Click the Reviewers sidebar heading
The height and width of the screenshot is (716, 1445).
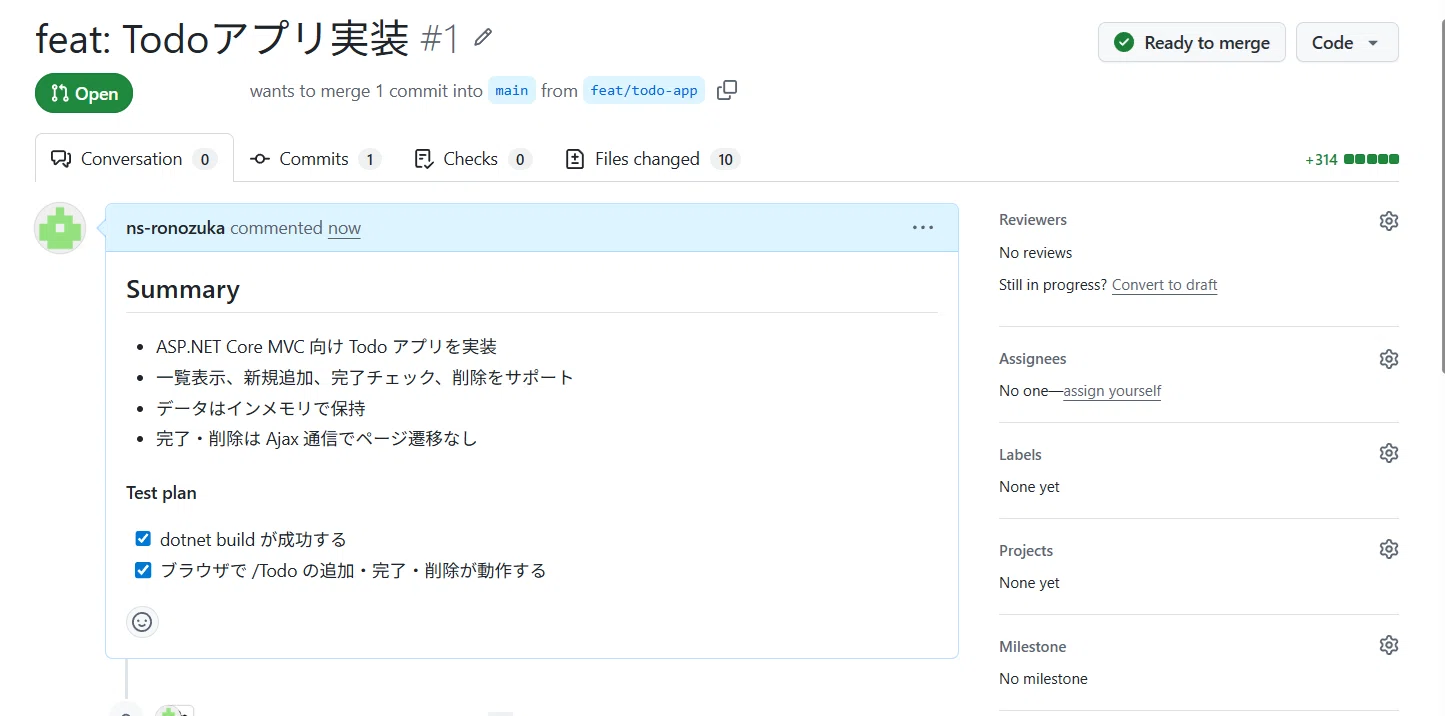pos(1033,220)
